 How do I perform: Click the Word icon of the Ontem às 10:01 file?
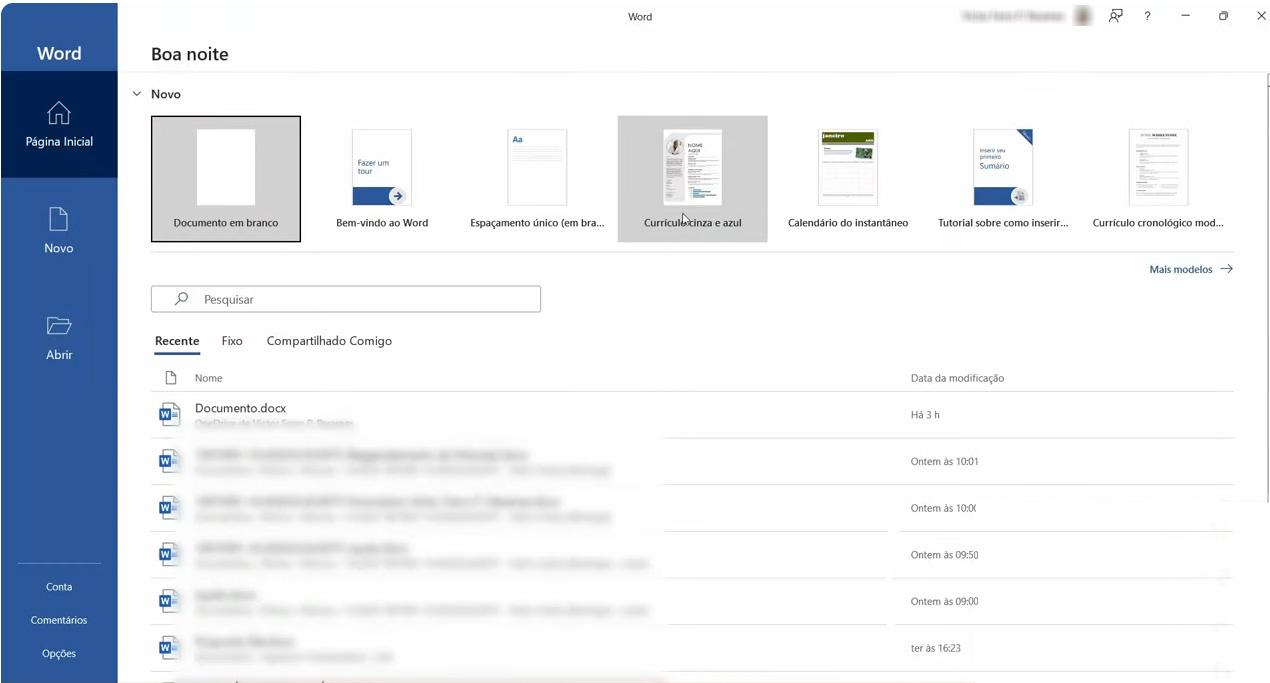point(170,461)
